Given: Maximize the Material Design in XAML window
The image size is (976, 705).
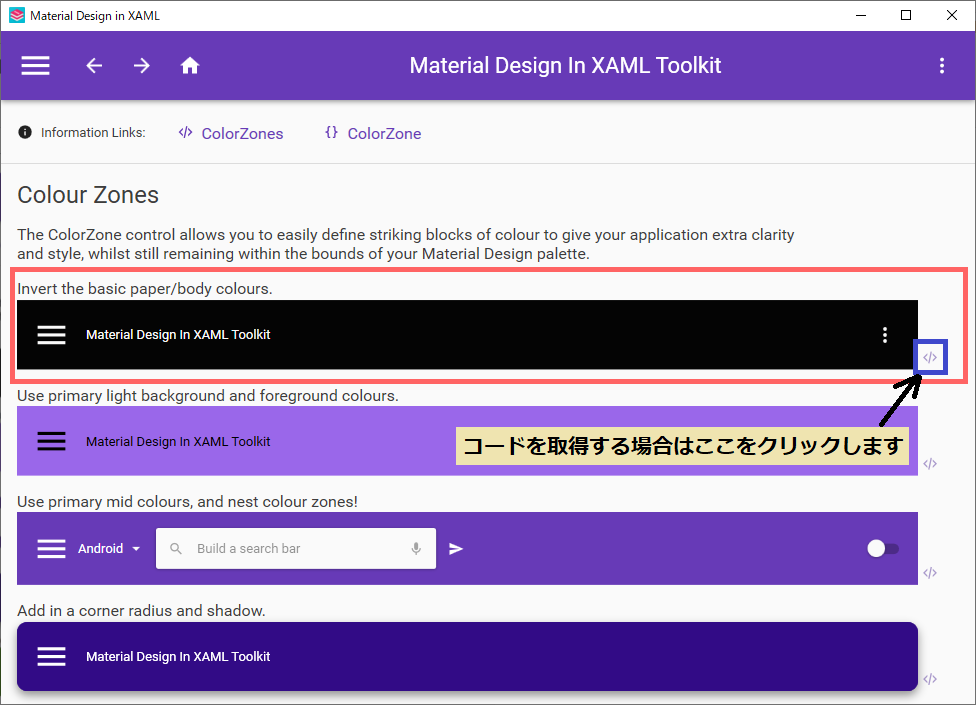Looking at the screenshot, I should 906,16.
